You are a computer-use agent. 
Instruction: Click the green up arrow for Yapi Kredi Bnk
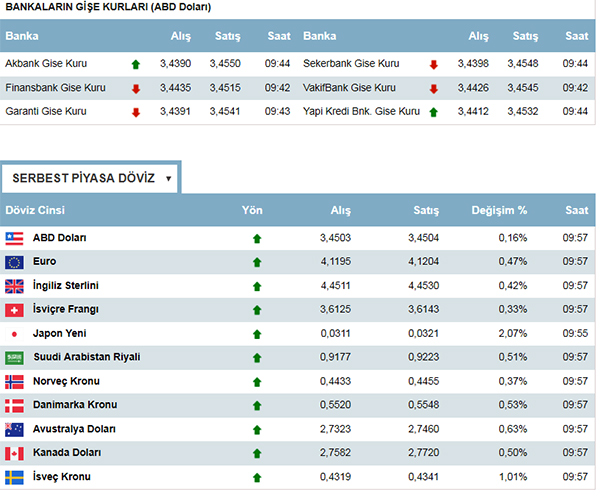(434, 112)
